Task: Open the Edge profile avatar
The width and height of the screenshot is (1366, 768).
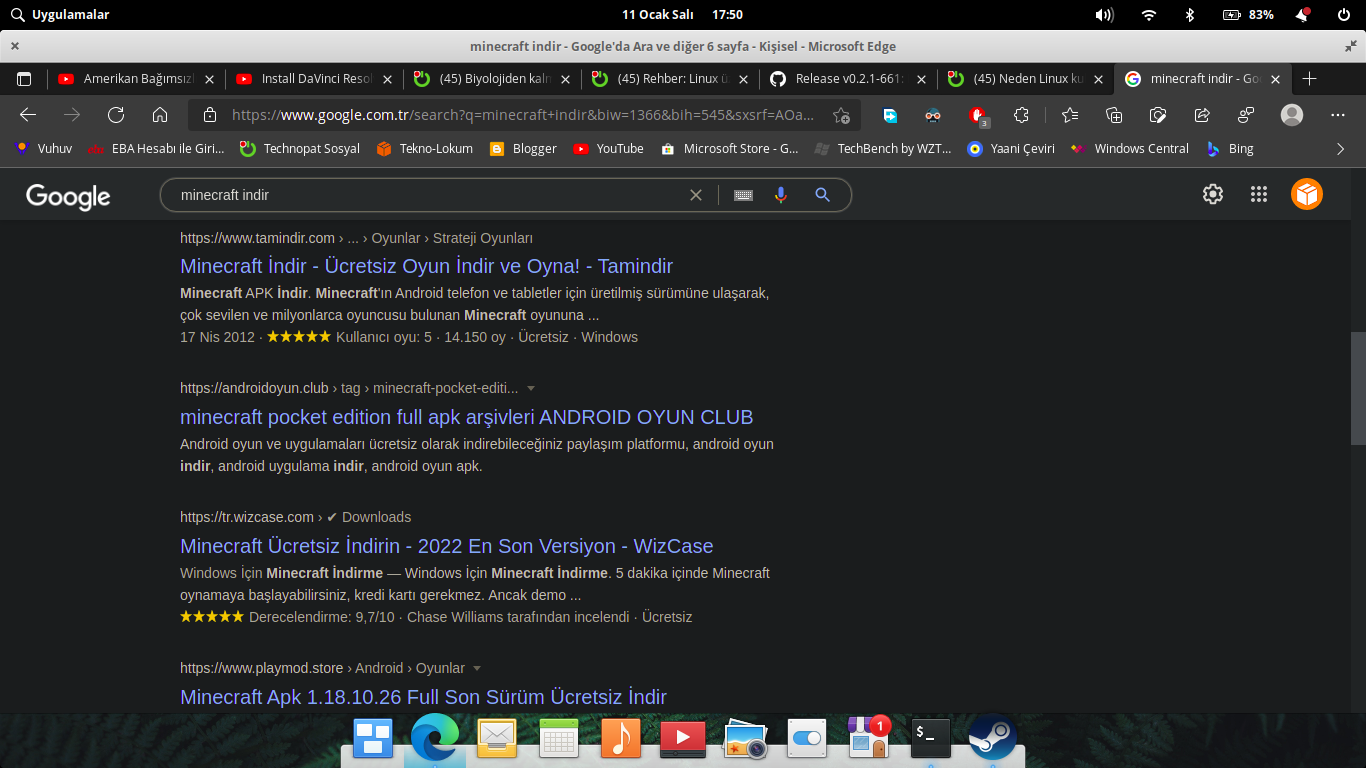Action: click(x=1292, y=115)
